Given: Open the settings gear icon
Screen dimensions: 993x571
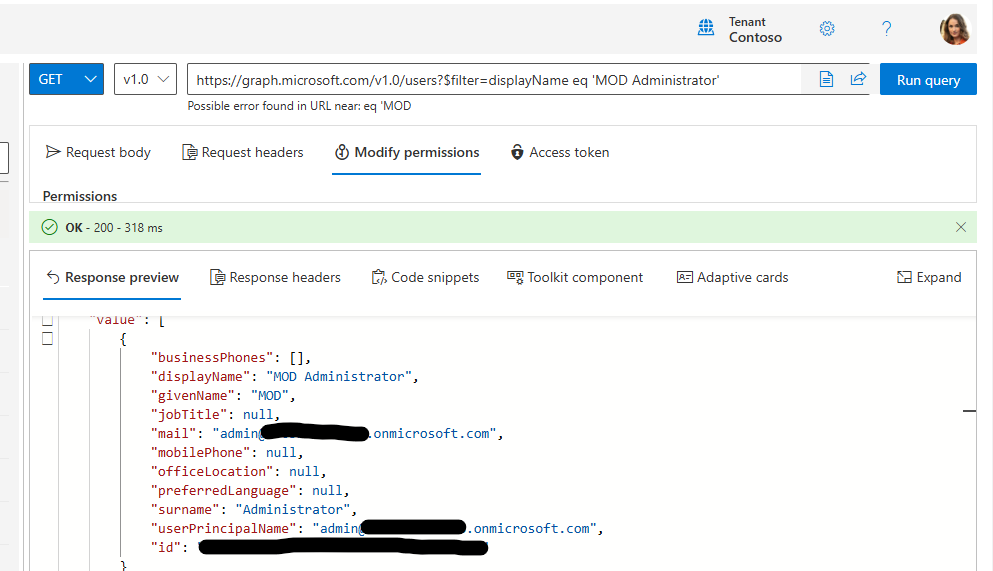Looking at the screenshot, I should 826,28.
